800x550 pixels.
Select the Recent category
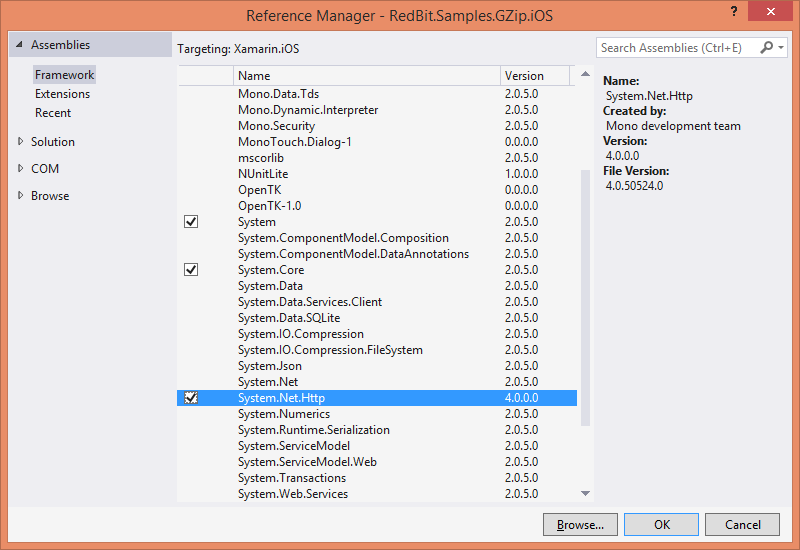[x=53, y=113]
